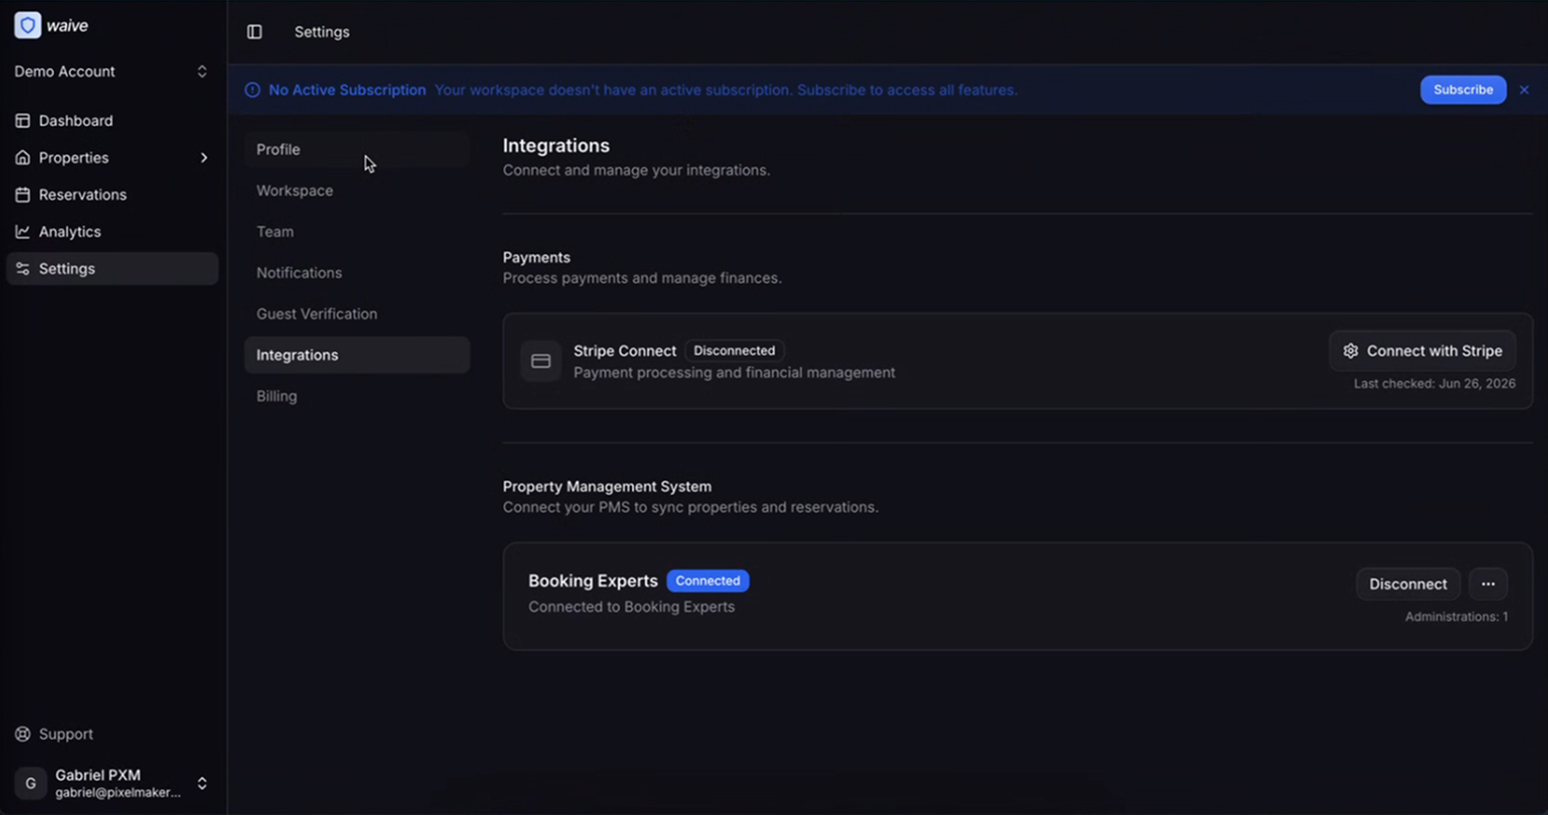Click the Analytics chart icon
This screenshot has width=1548, height=815.
22,232
